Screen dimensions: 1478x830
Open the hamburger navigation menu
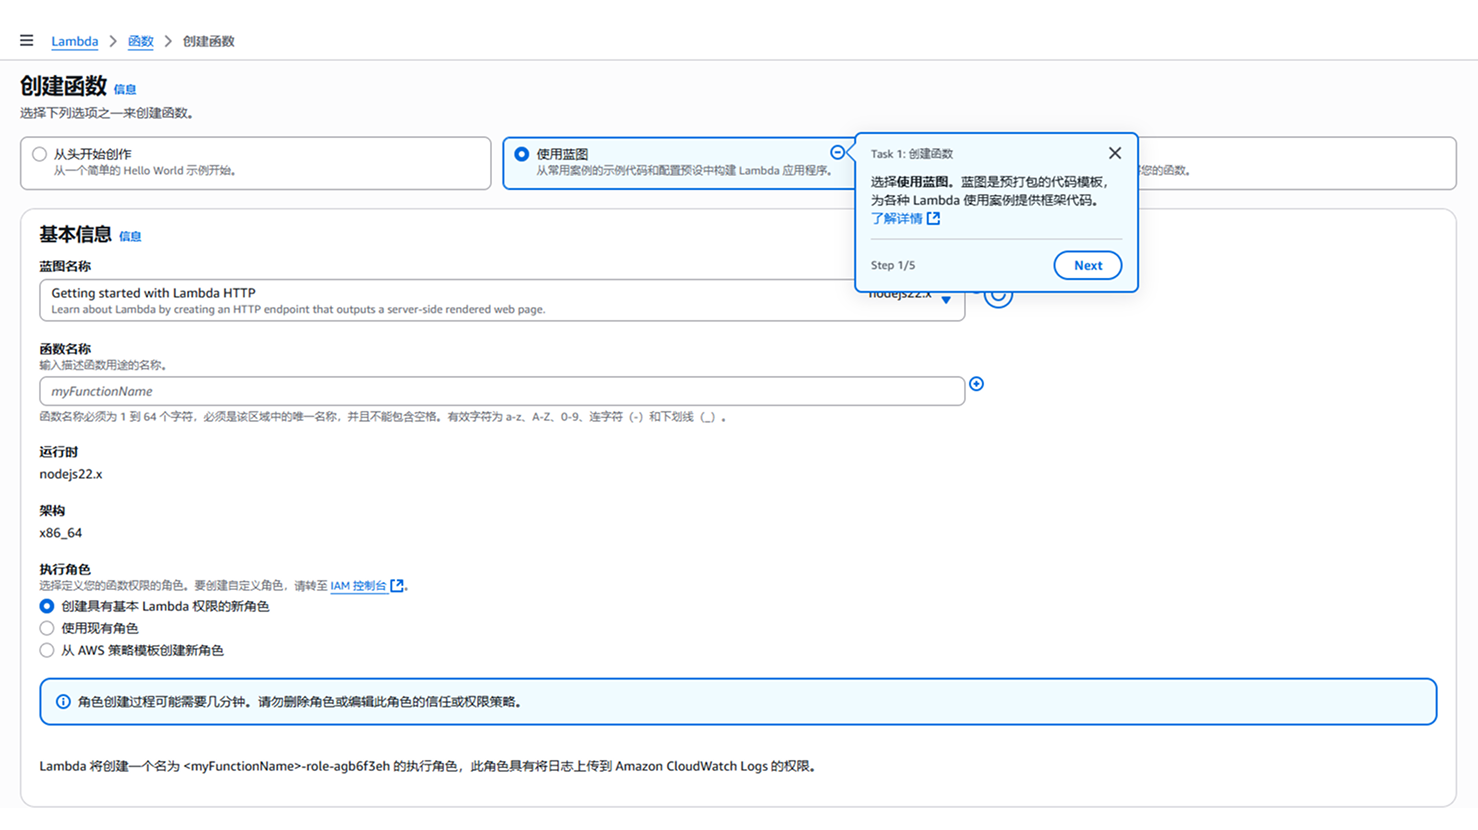(26, 41)
